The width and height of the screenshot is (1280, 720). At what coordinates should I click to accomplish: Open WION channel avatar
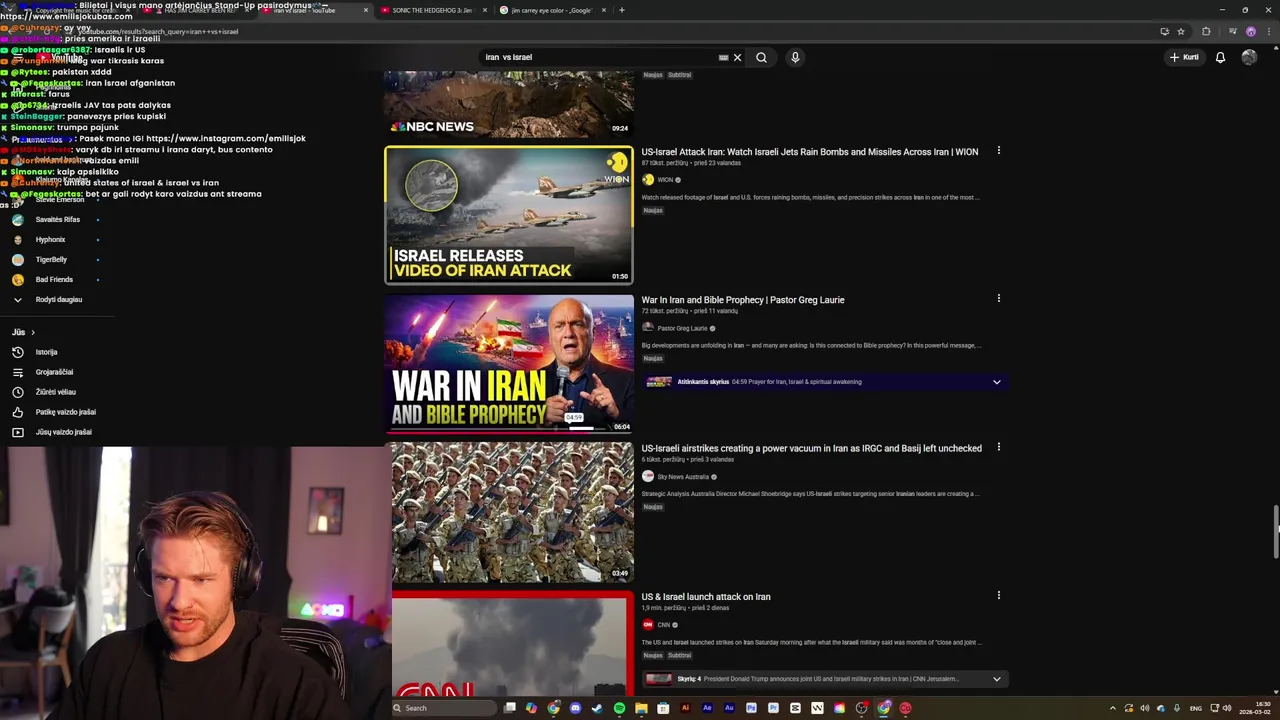pyautogui.click(x=648, y=180)
